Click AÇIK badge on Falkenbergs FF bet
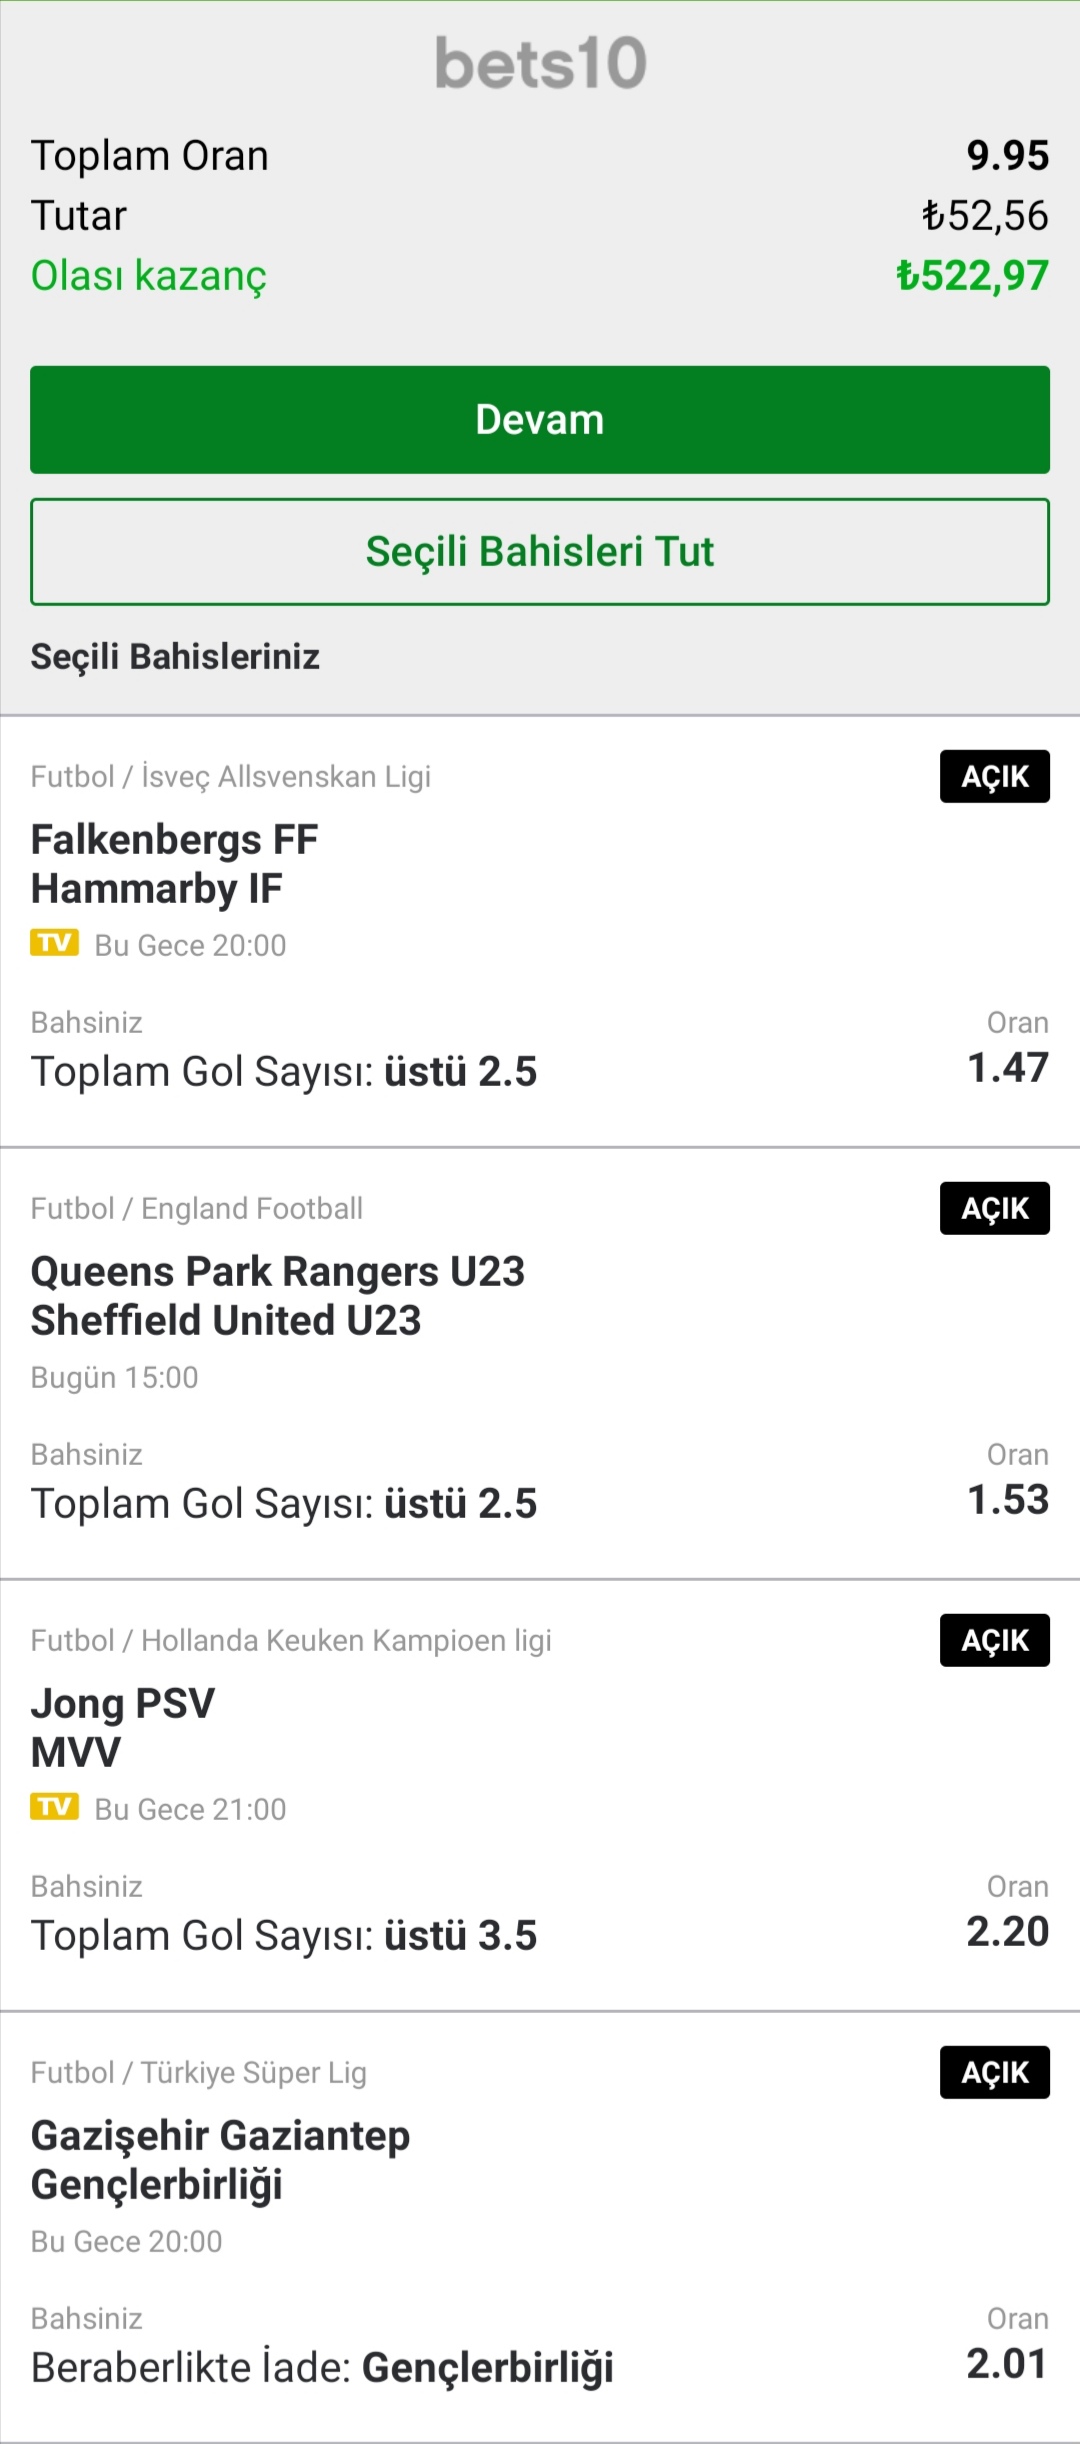 995,776
